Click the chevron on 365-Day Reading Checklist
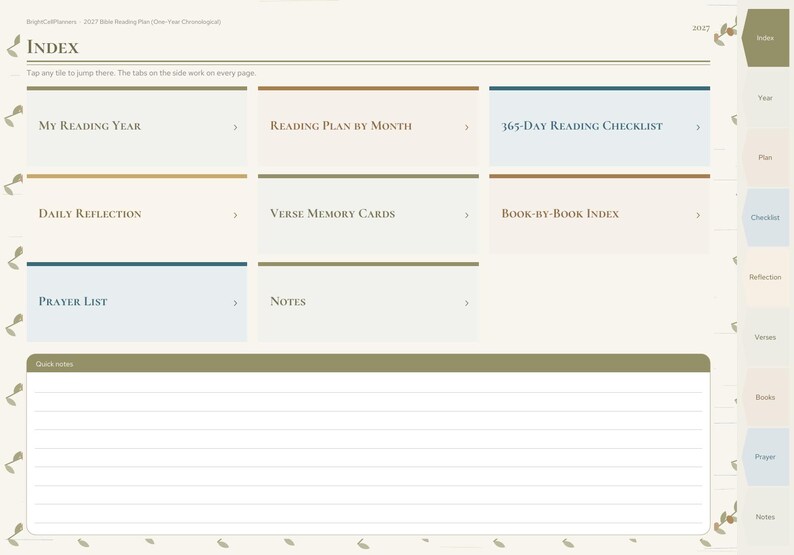Screen dimensions: 794x555 698,127
